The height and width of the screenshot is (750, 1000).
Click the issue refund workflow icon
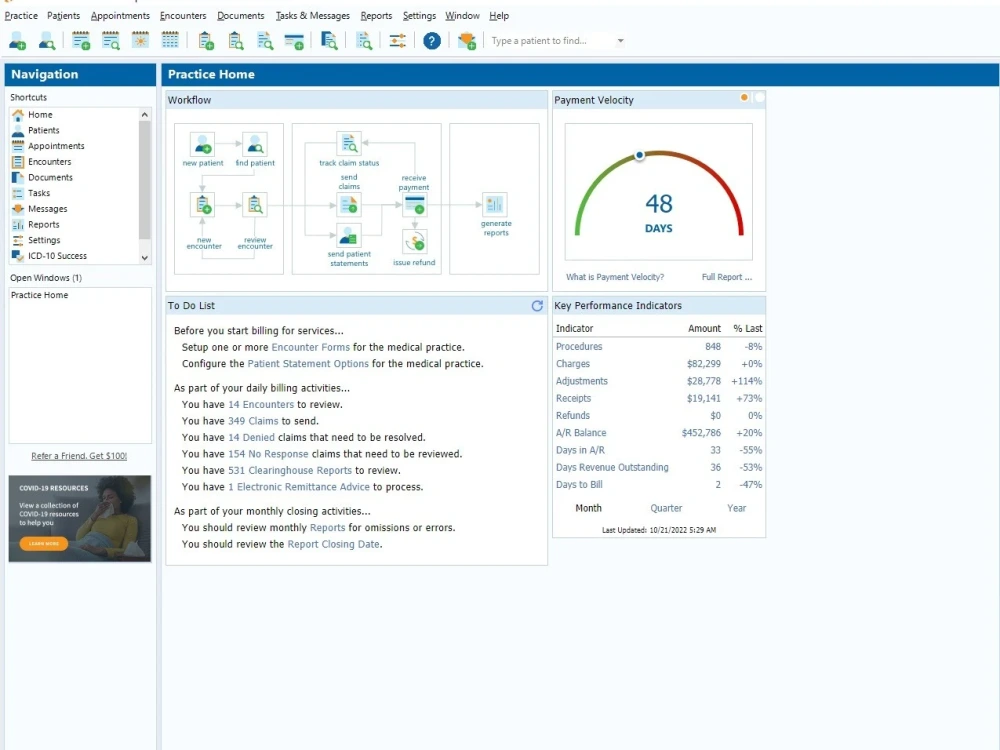click(x=415, y=242)
